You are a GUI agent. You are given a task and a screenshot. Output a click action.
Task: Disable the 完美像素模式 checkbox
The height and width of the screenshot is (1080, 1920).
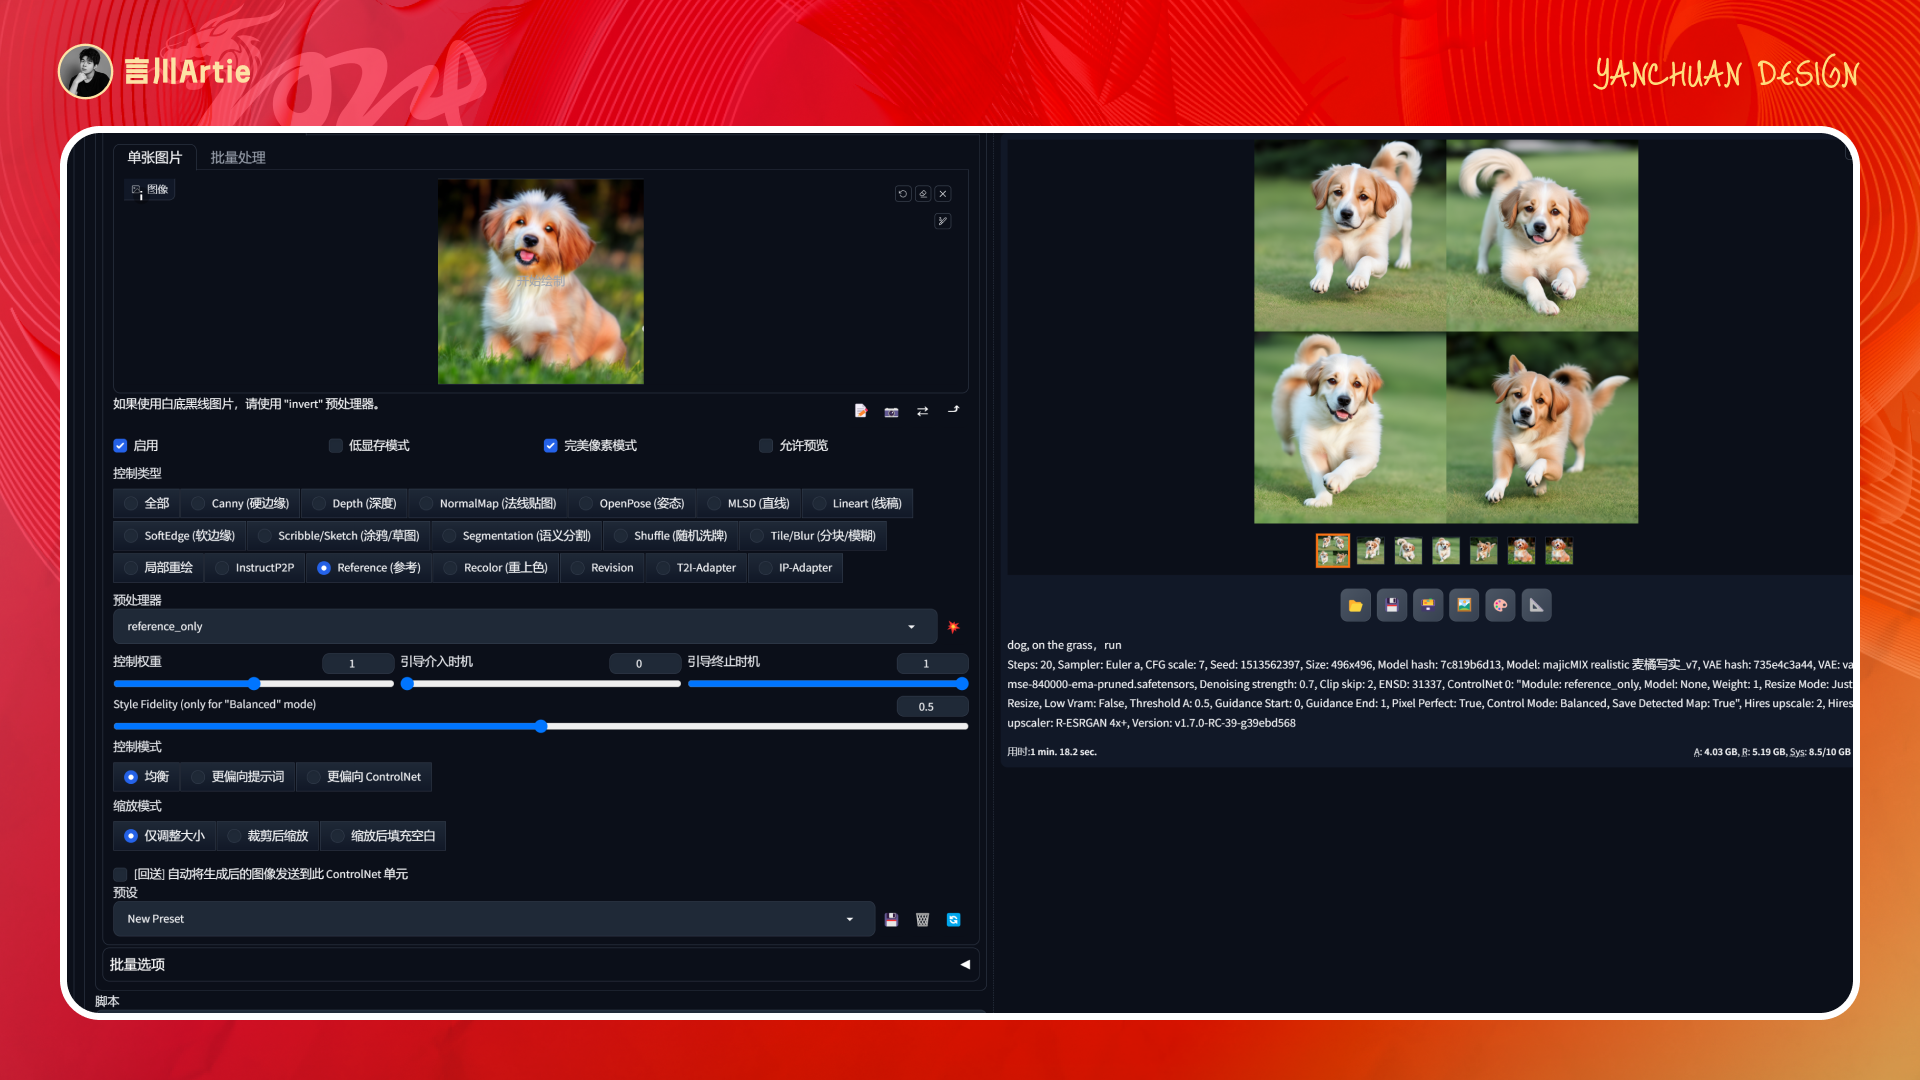pyautogui.click(x=551, y=446)
